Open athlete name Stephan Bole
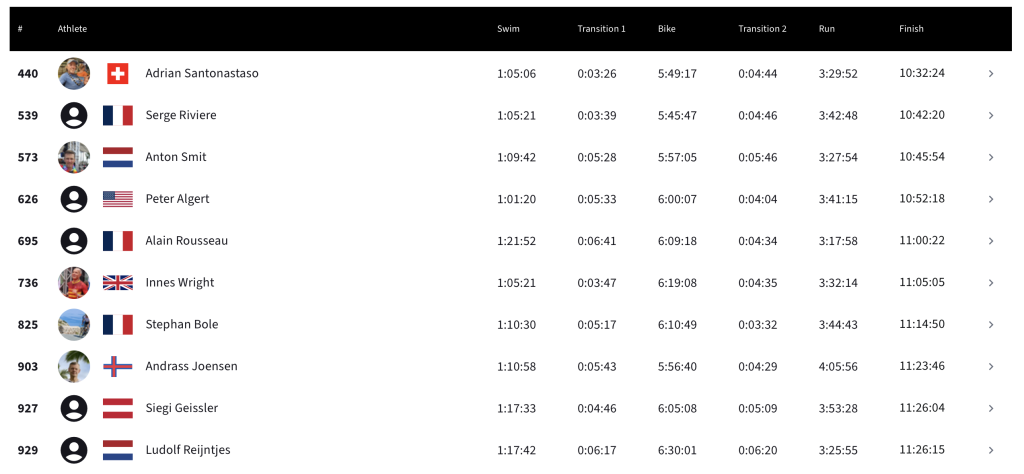1024x474 pixels. [182, 324]
